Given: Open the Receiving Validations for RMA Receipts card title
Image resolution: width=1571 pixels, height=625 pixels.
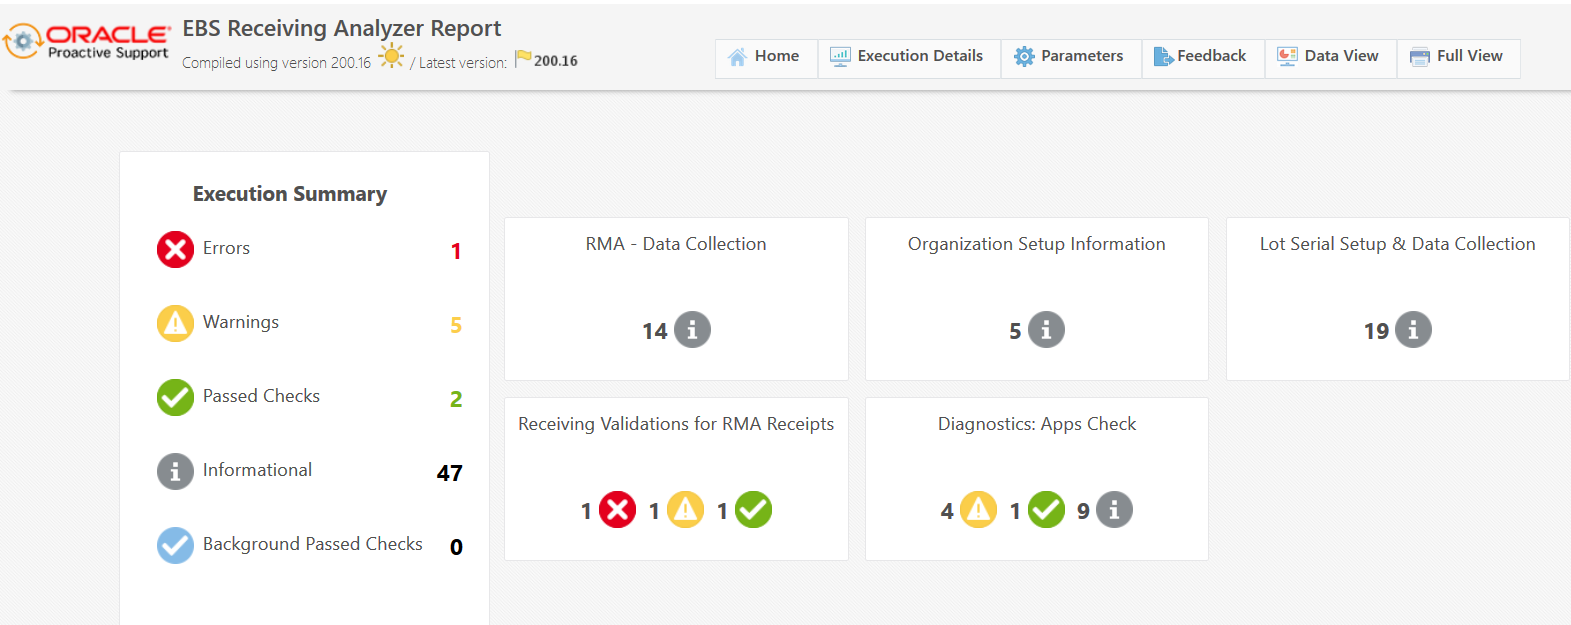Looking at the screenshot, I should point(676,424).
